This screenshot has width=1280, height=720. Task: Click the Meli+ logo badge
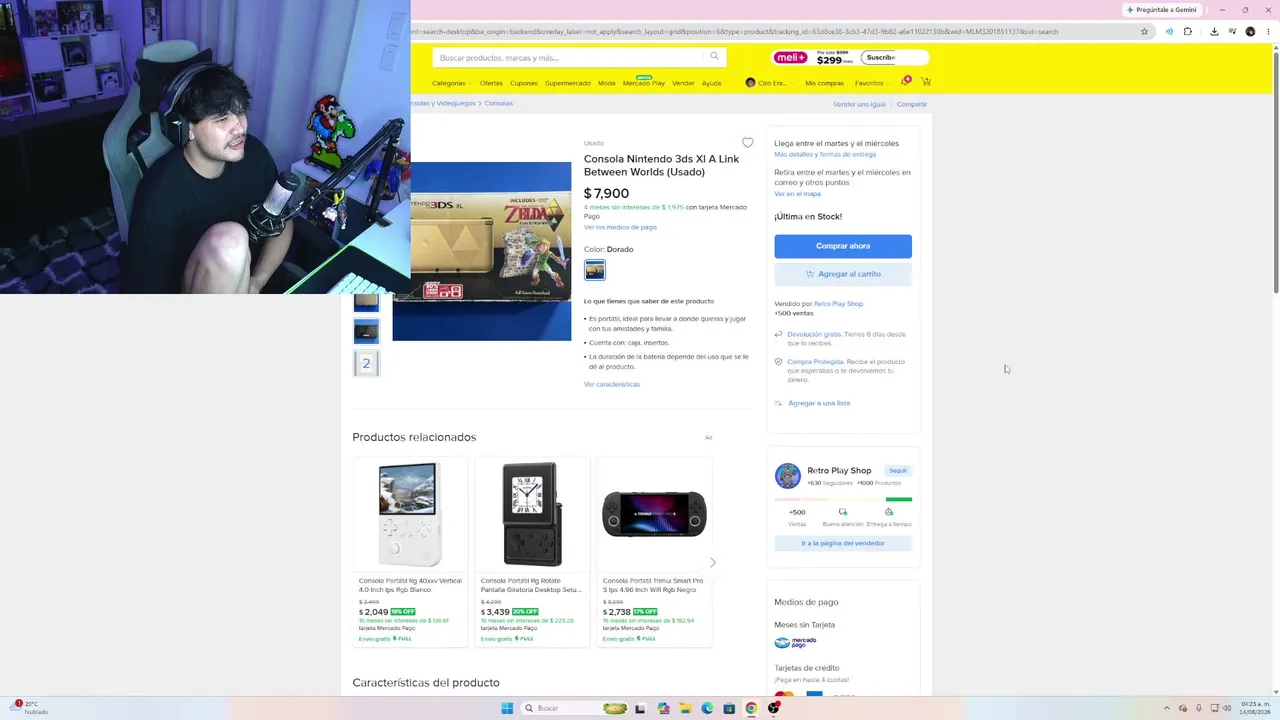(790, 57)
